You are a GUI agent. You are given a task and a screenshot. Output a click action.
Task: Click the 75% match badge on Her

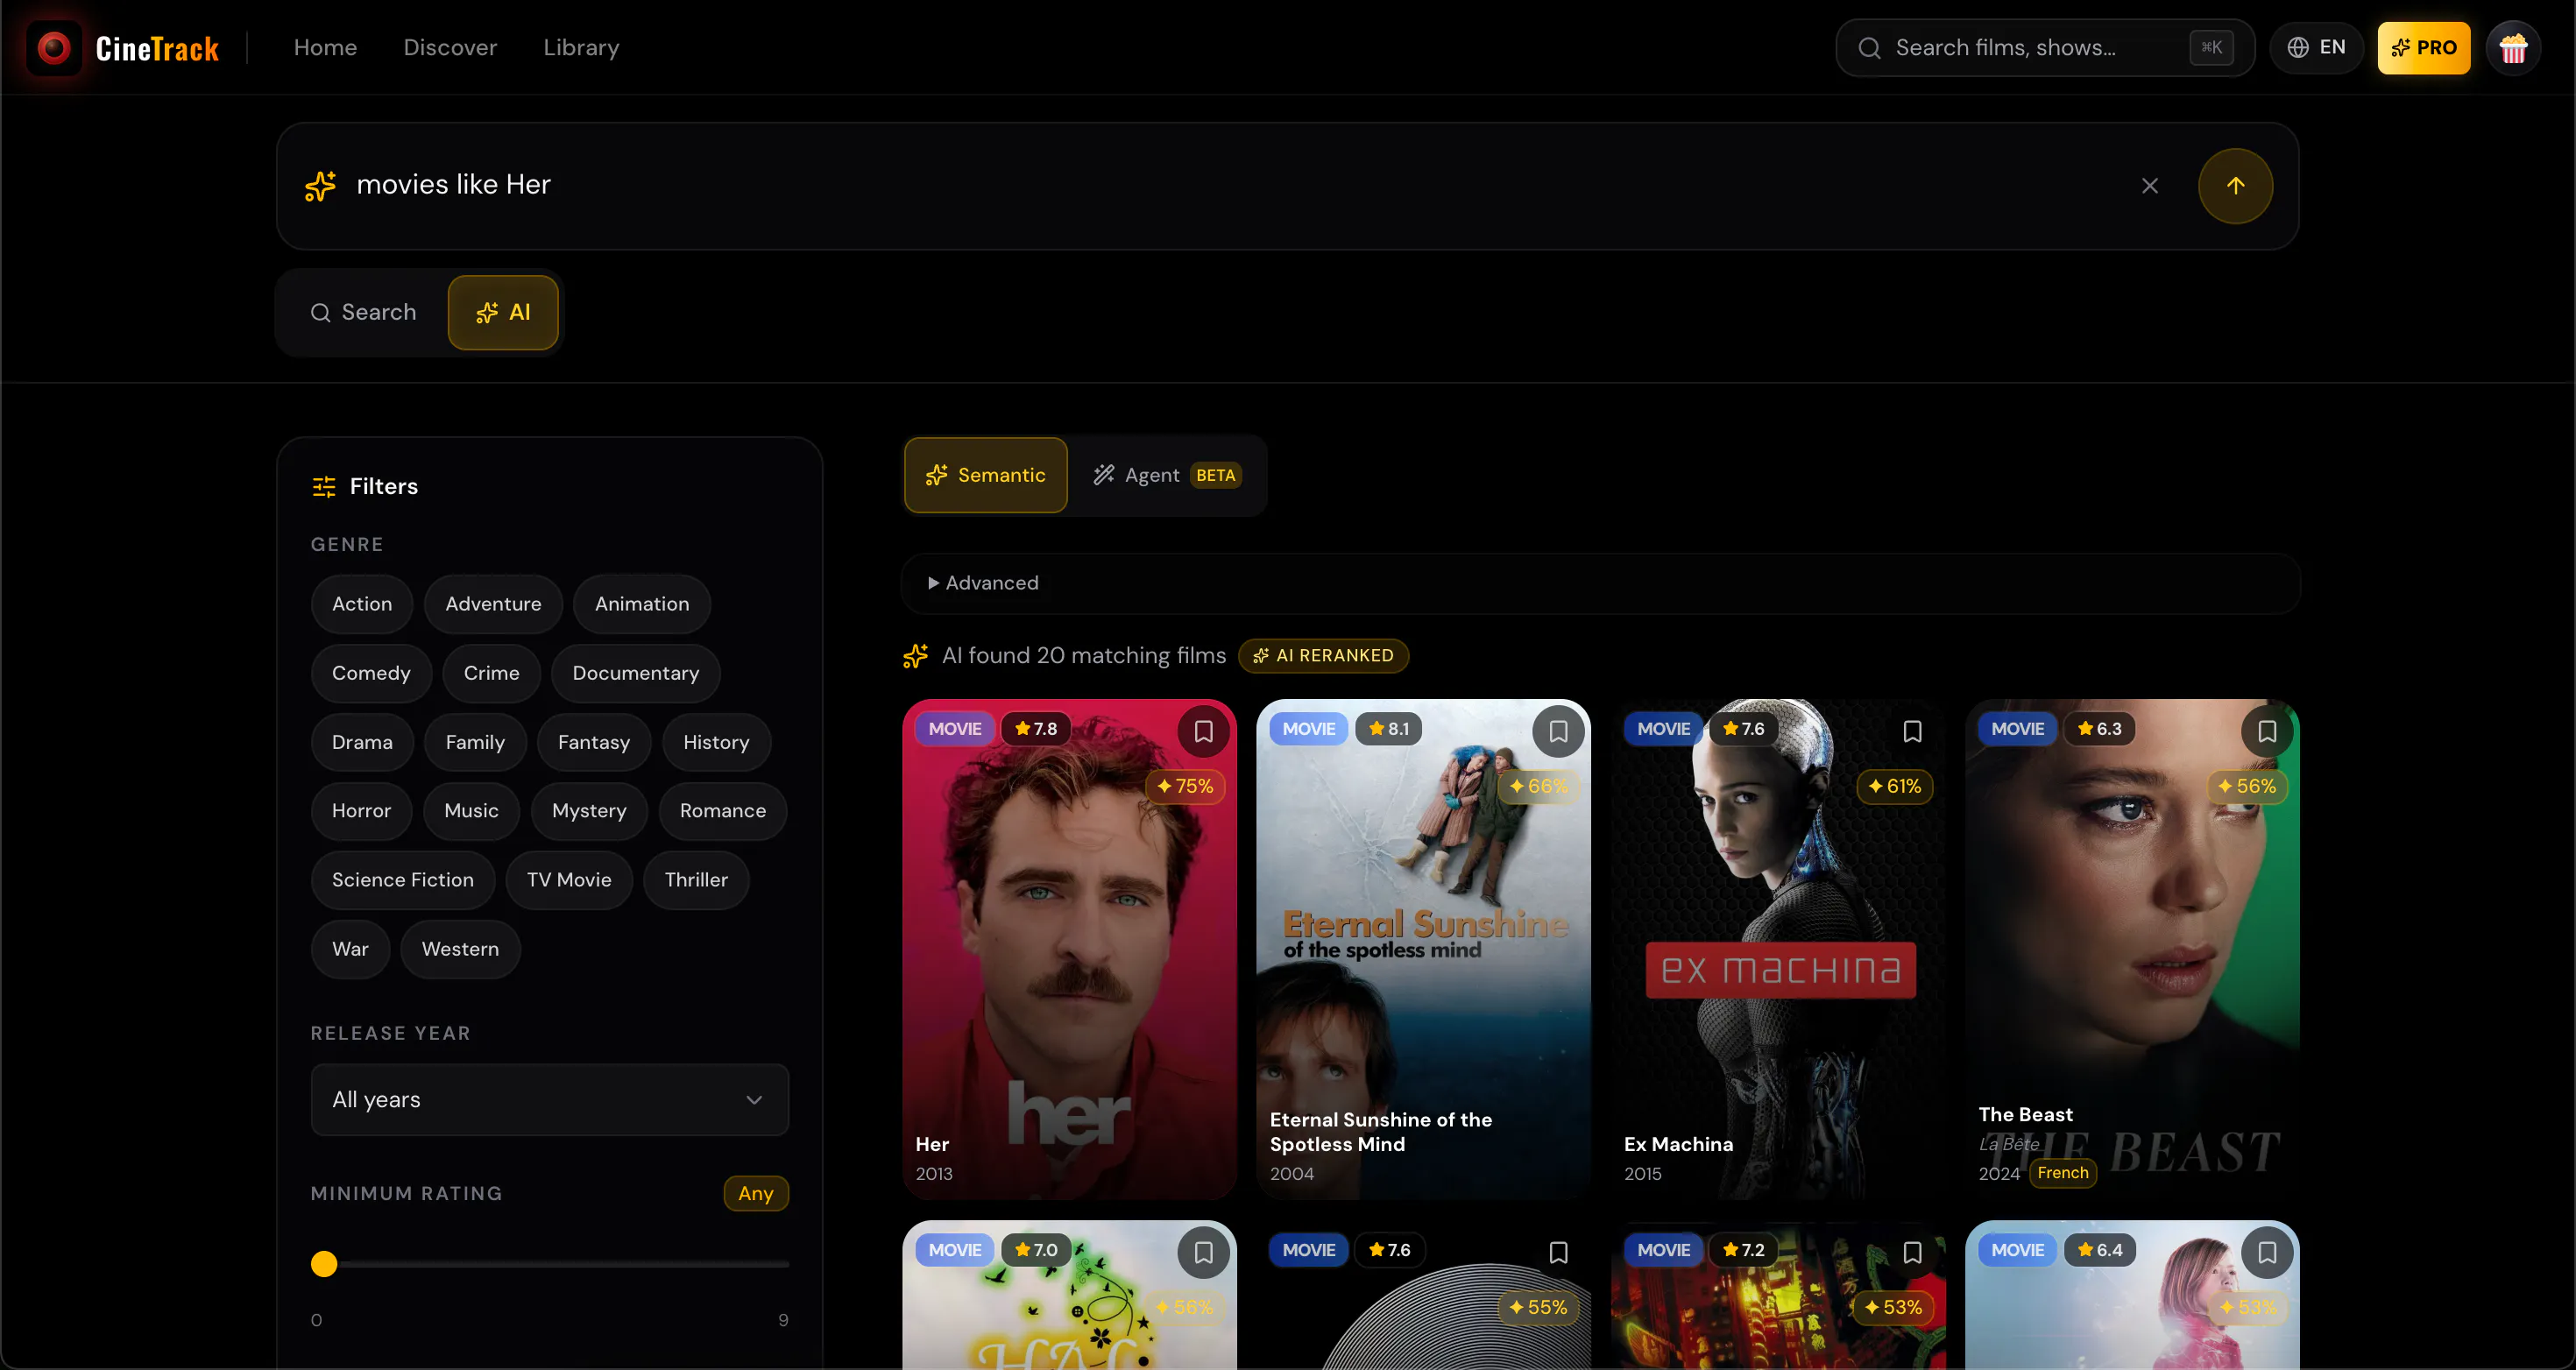click(1185, 786)
